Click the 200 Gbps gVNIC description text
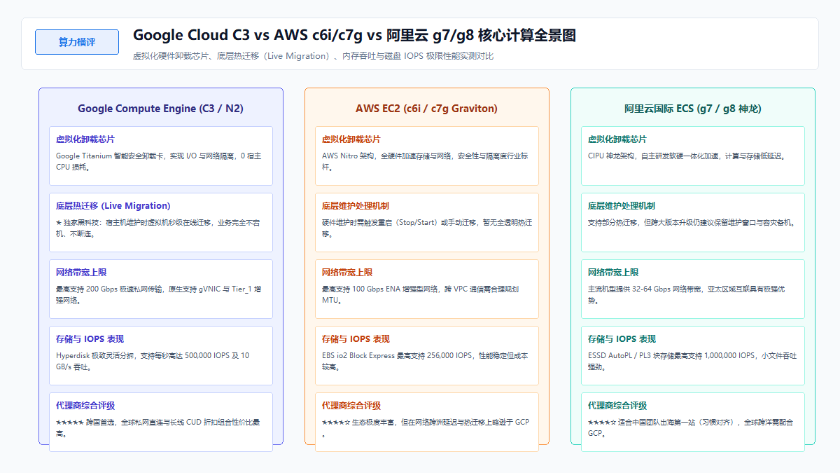The width and height of the screenshot is (840, 473). coord(159,295)
